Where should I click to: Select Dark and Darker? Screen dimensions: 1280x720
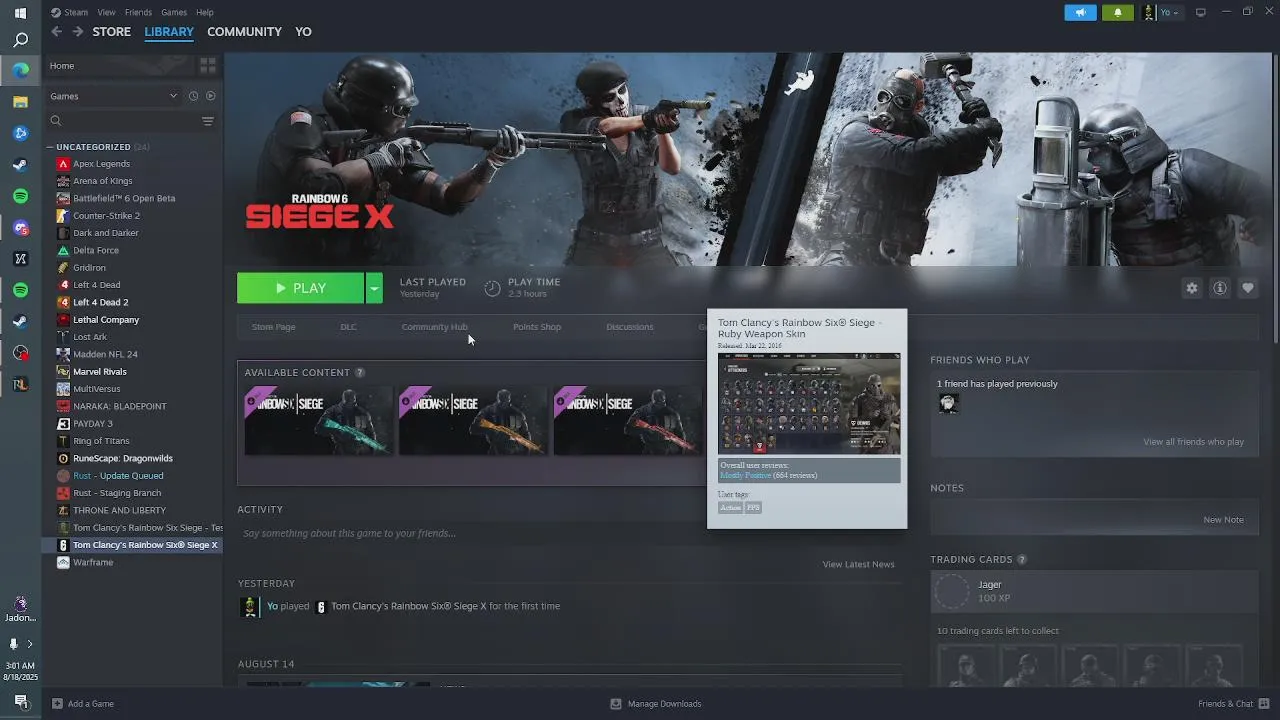[106, 233]
